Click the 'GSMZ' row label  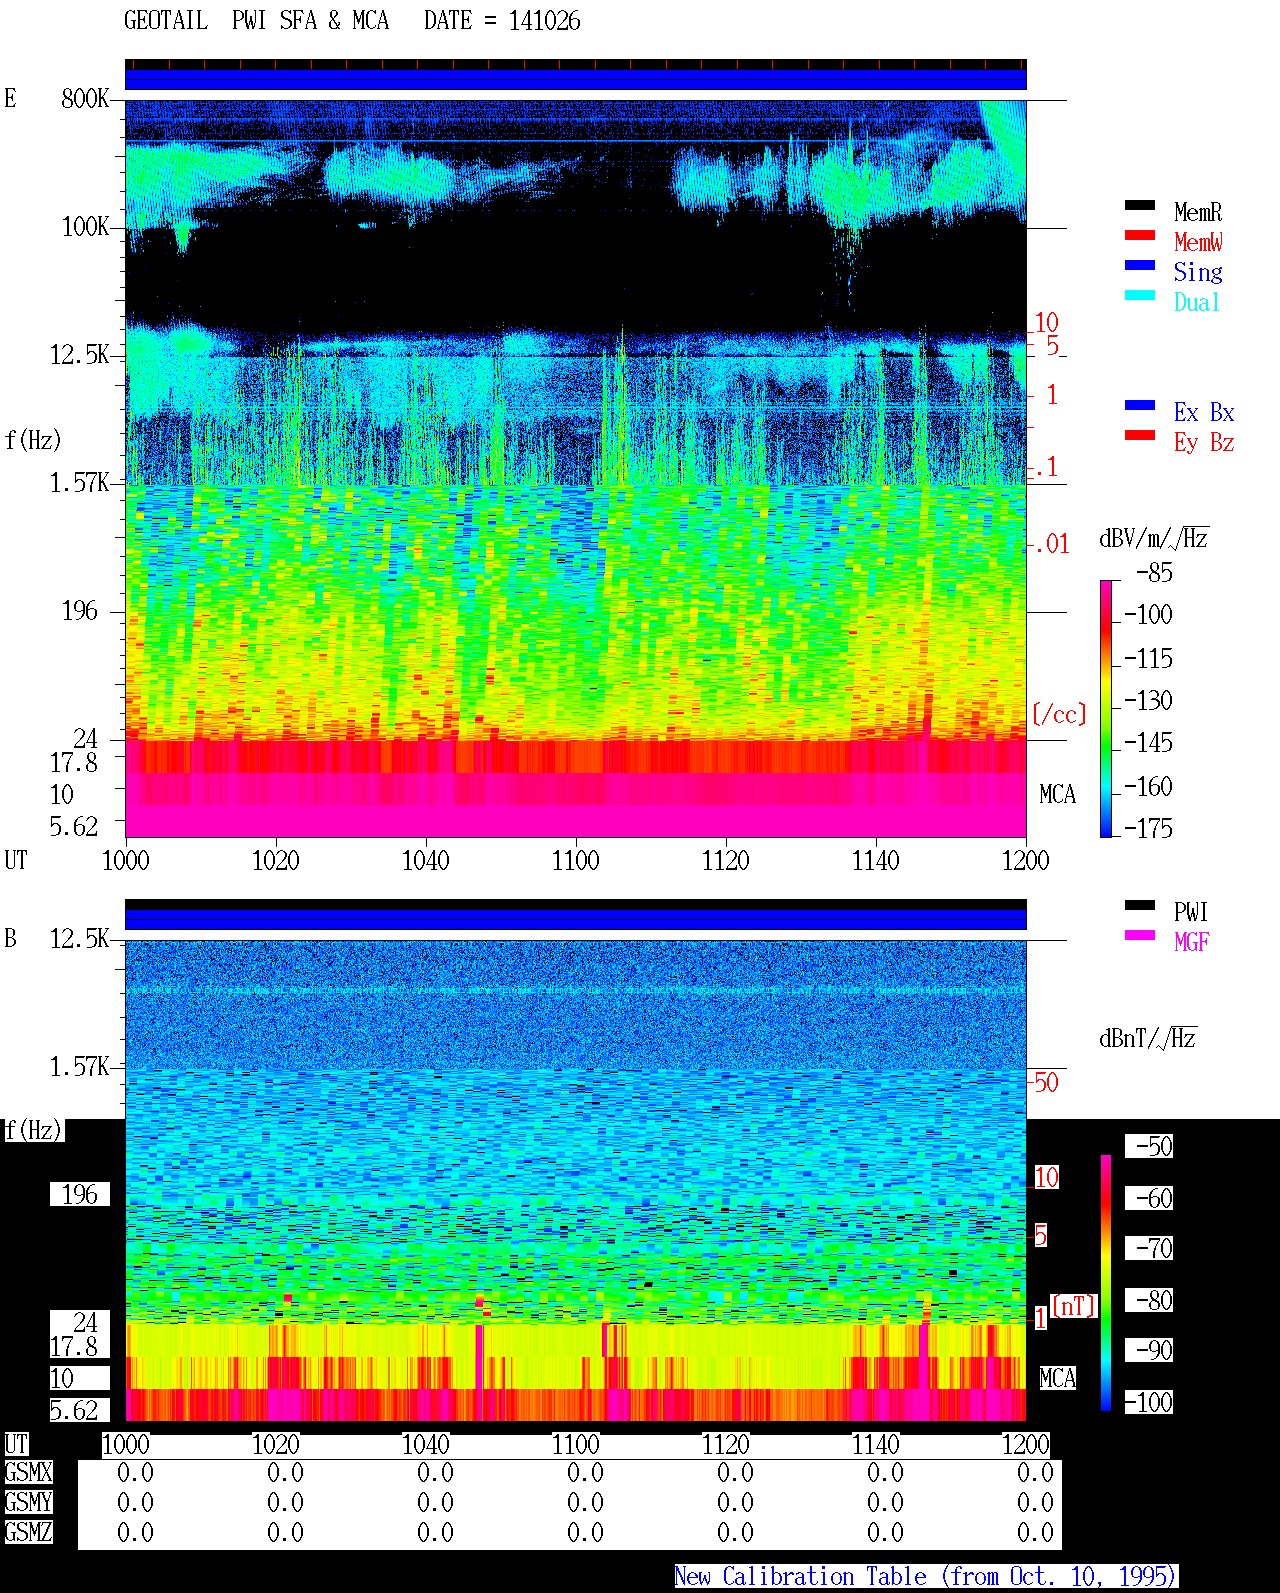pyautogui.click(x=28, y=1533)
